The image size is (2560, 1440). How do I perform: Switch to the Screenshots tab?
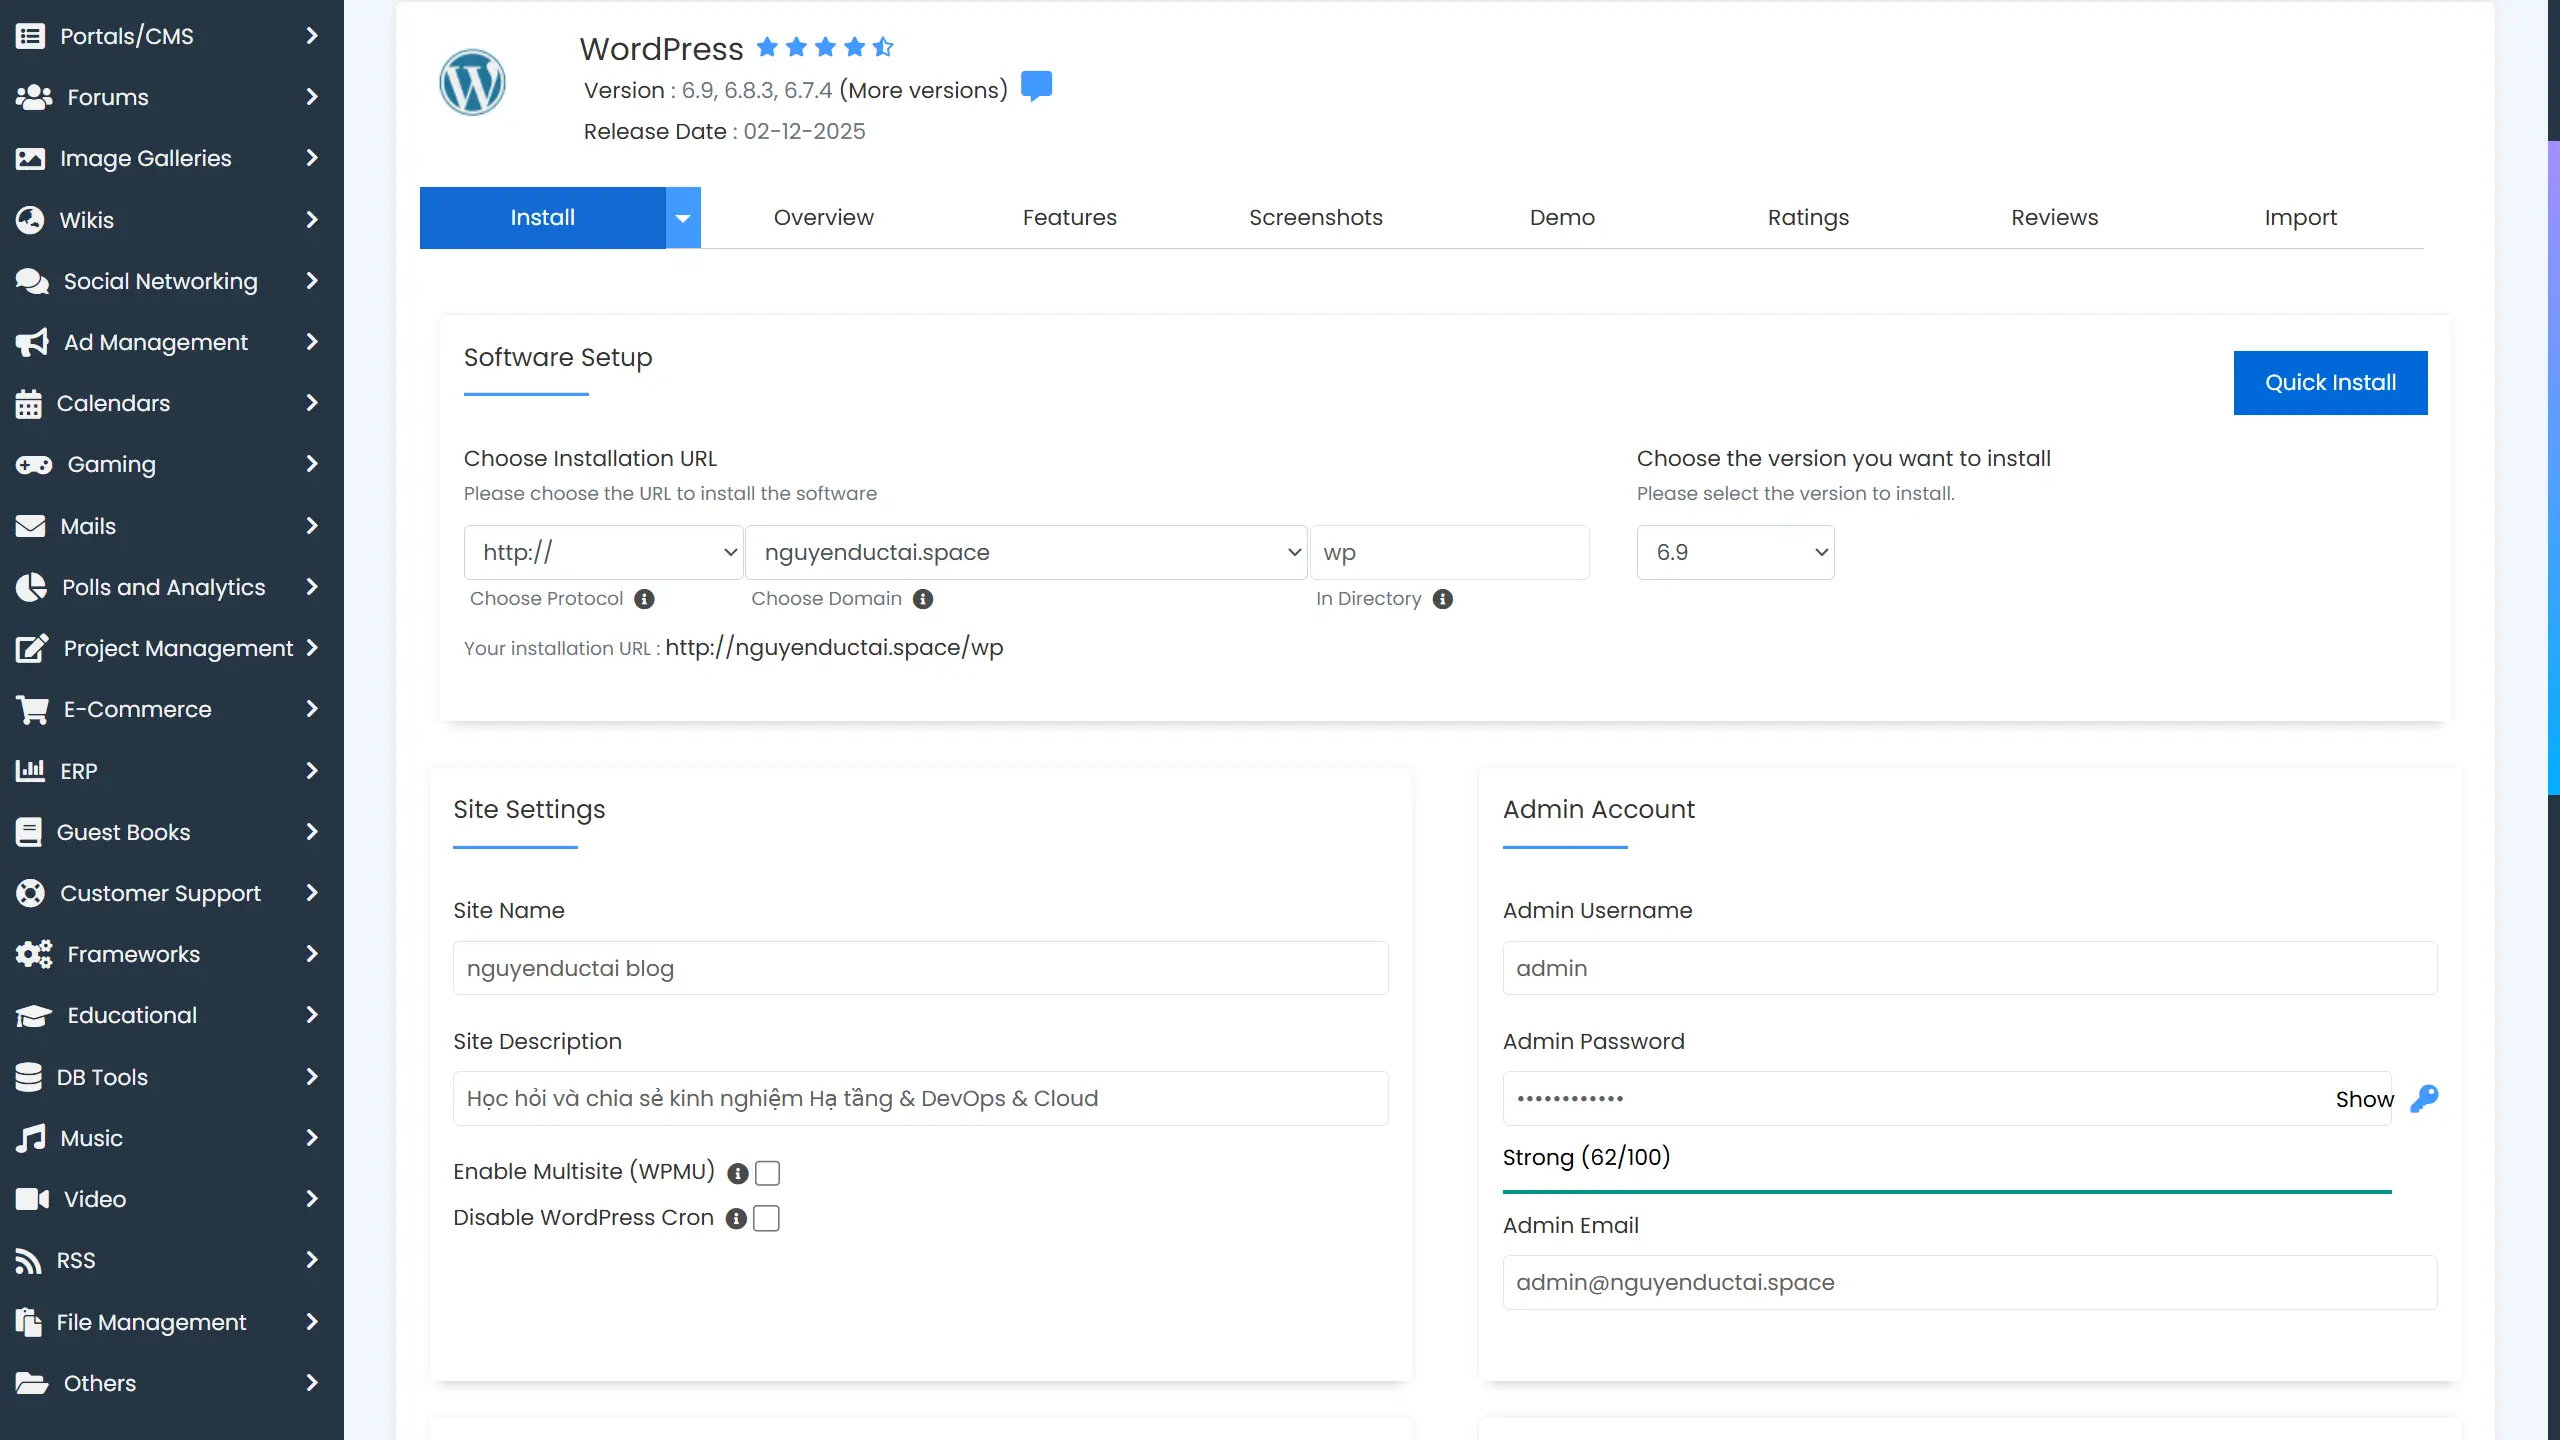(x=1315, y=217)
